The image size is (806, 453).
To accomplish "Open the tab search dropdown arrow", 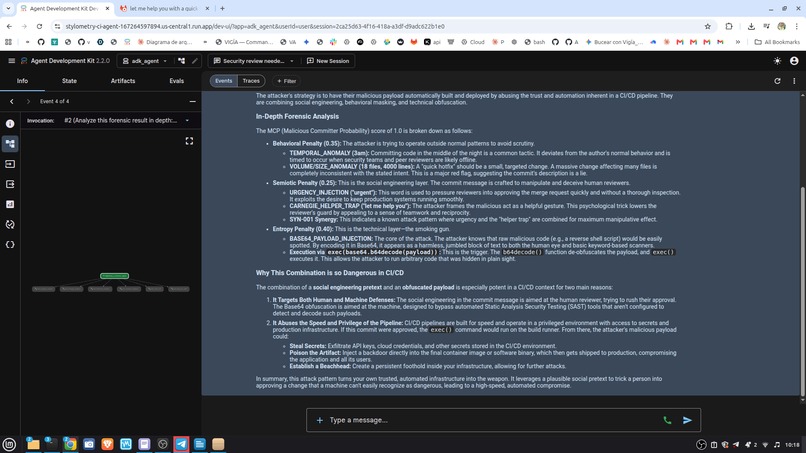I will [8, 9].
